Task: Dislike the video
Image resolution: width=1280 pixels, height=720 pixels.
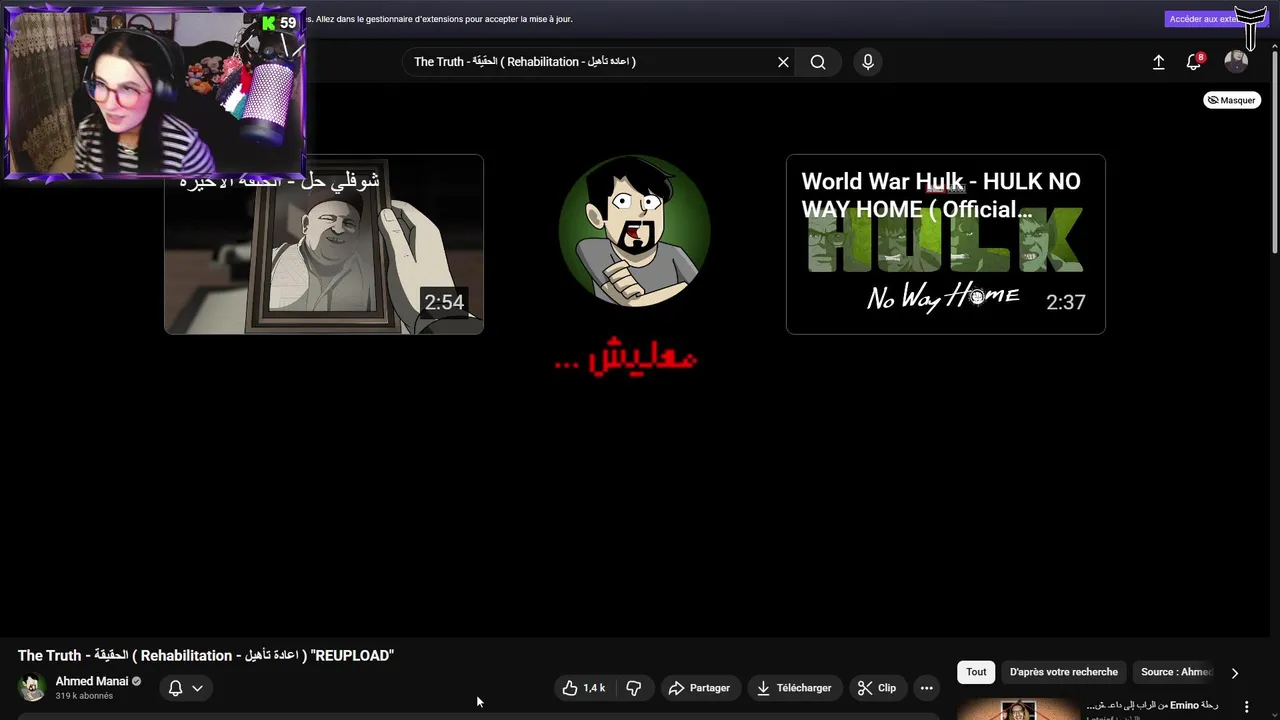Action: pos(633,688)
